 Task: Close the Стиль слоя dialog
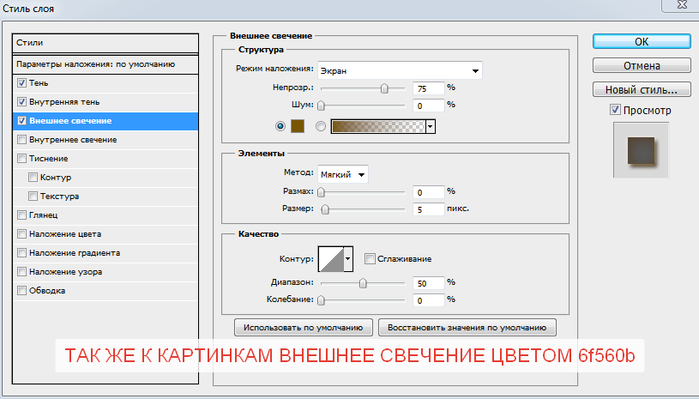[682, 5]
